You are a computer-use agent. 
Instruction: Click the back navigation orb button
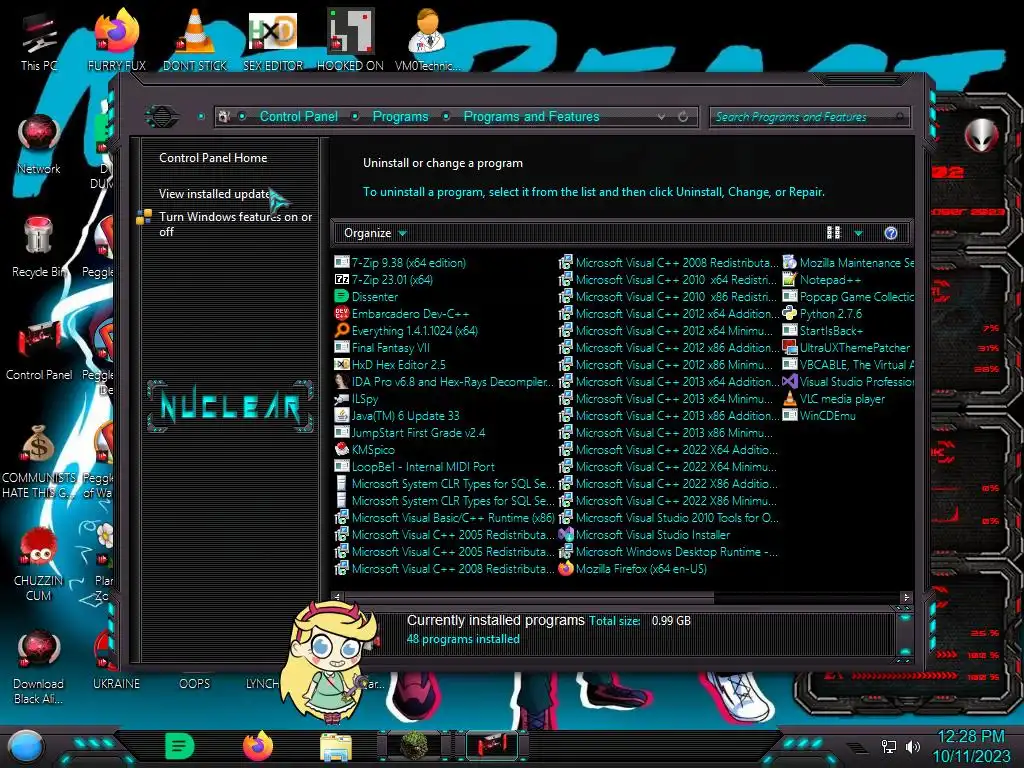(x=161, y=117)
